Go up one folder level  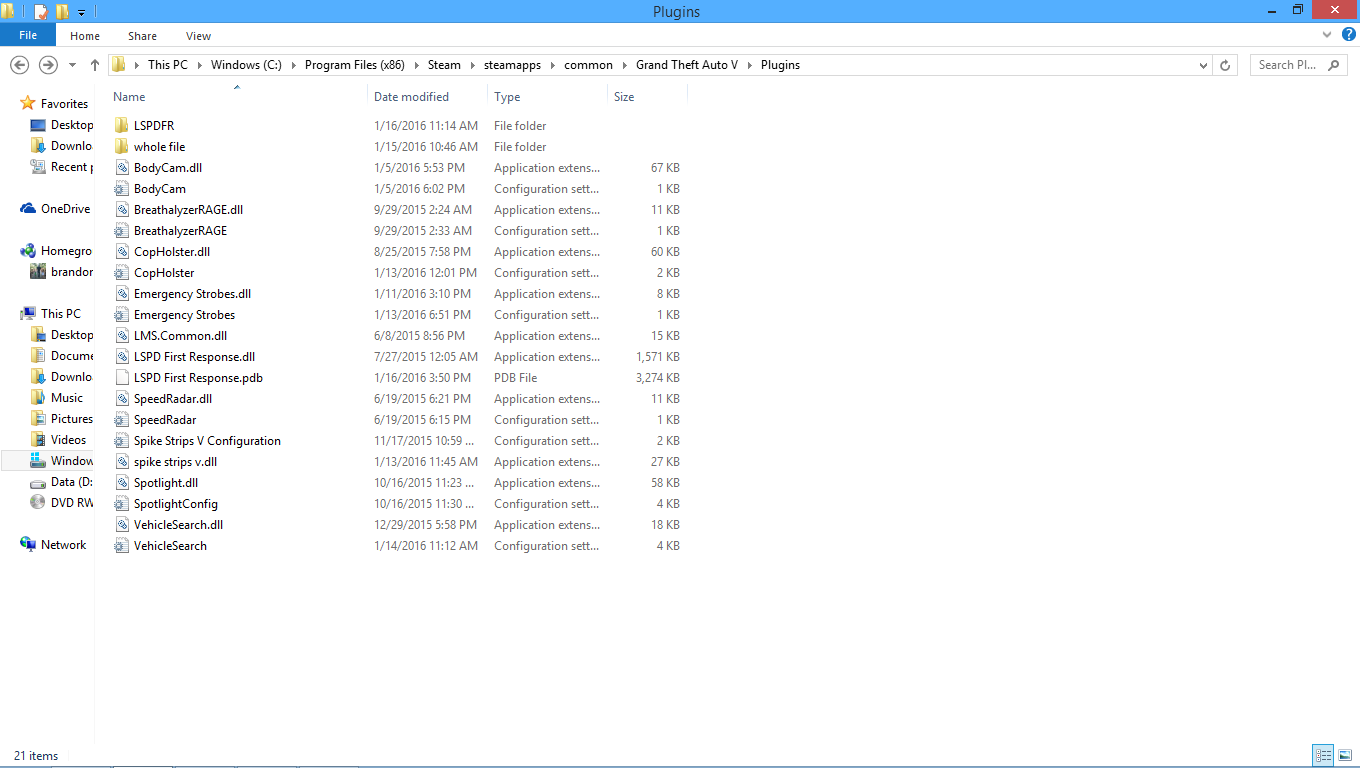[x=95, y=65]
